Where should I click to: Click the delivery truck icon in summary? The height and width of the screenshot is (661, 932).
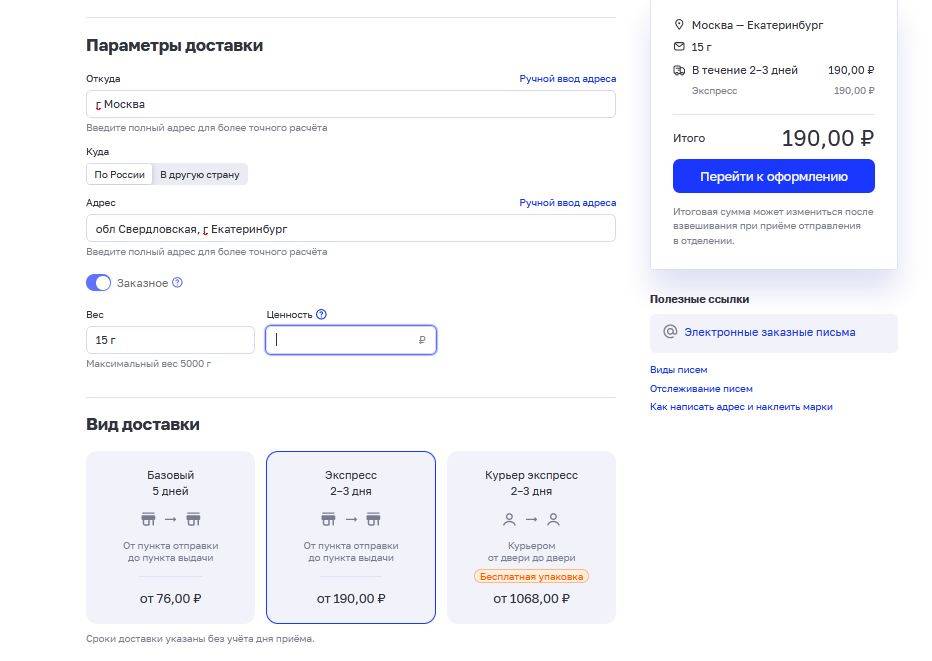pyautogui.click(x=679, y=70)
